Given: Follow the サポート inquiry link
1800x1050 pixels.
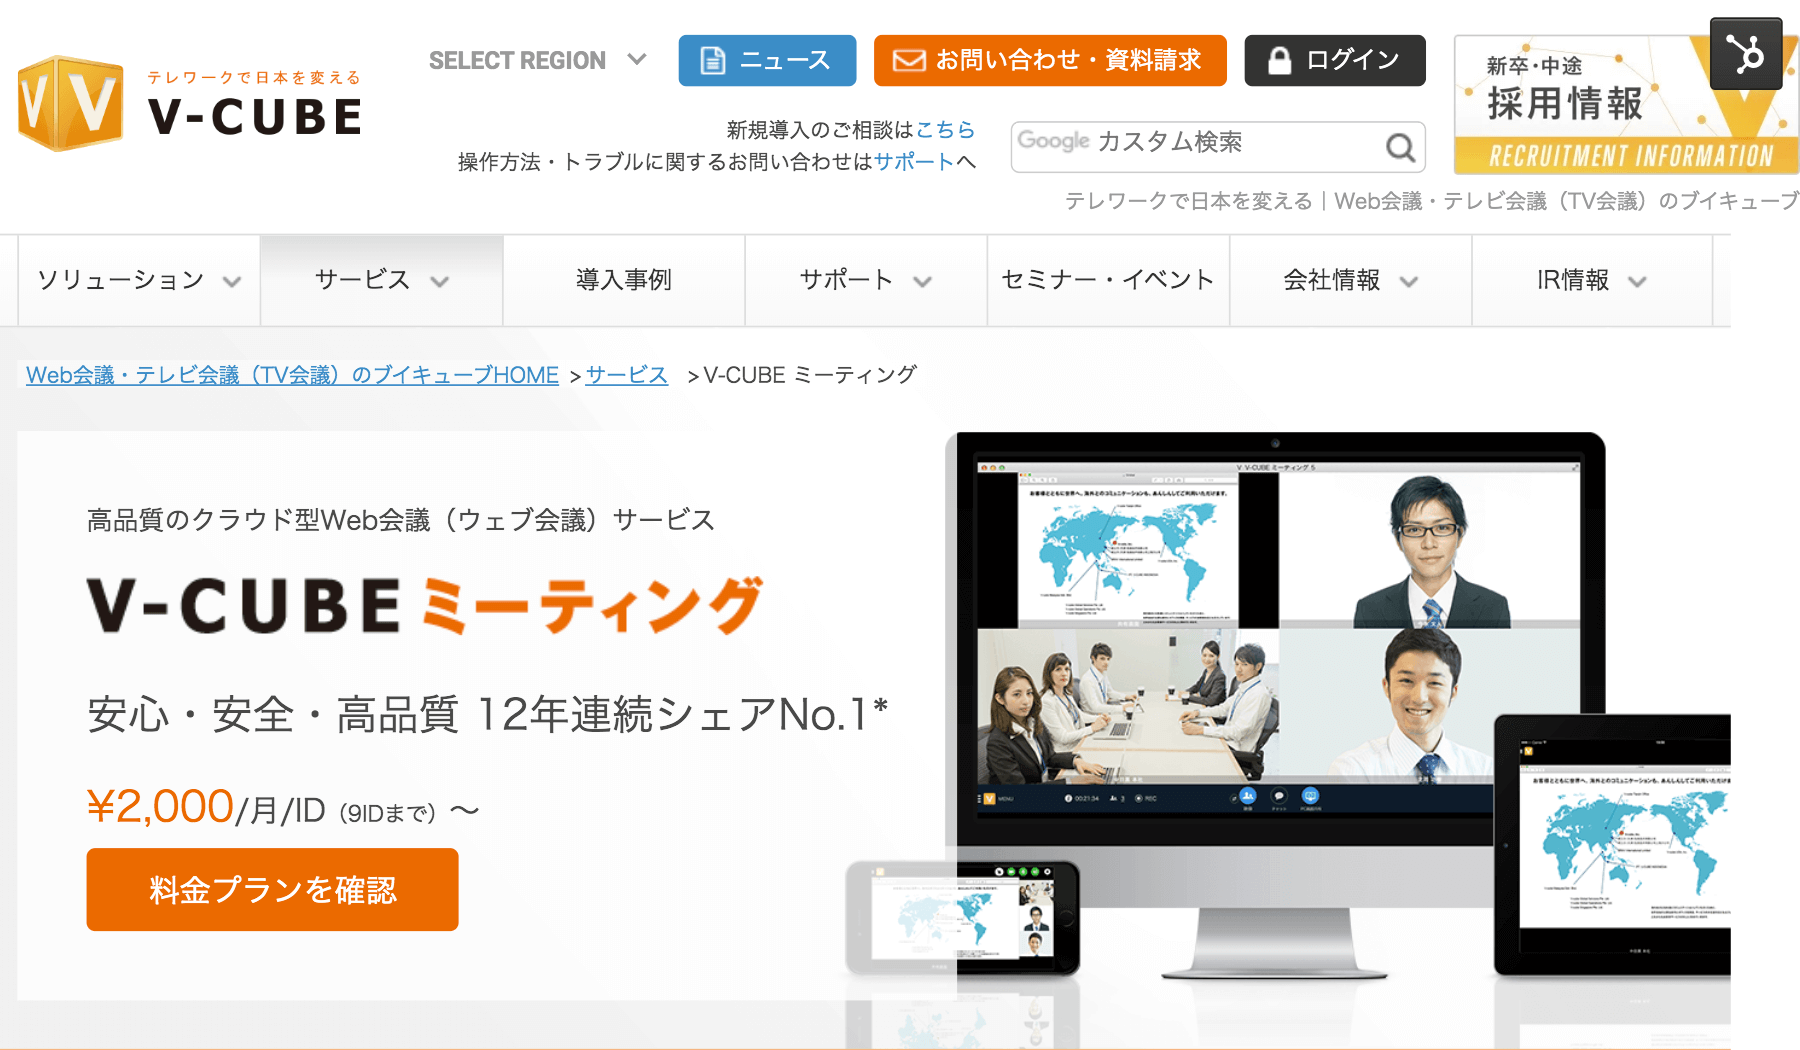Looking at the screenshot, I should [914, 162].
